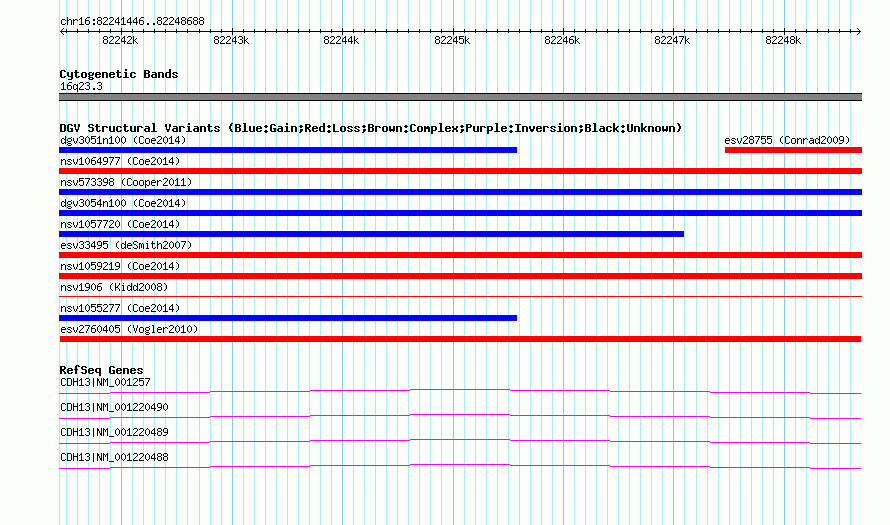The height and width of the screenshot is (525, 890).
Task: Click the RefSeq Genes track title
Action: [x=101, y=370]
